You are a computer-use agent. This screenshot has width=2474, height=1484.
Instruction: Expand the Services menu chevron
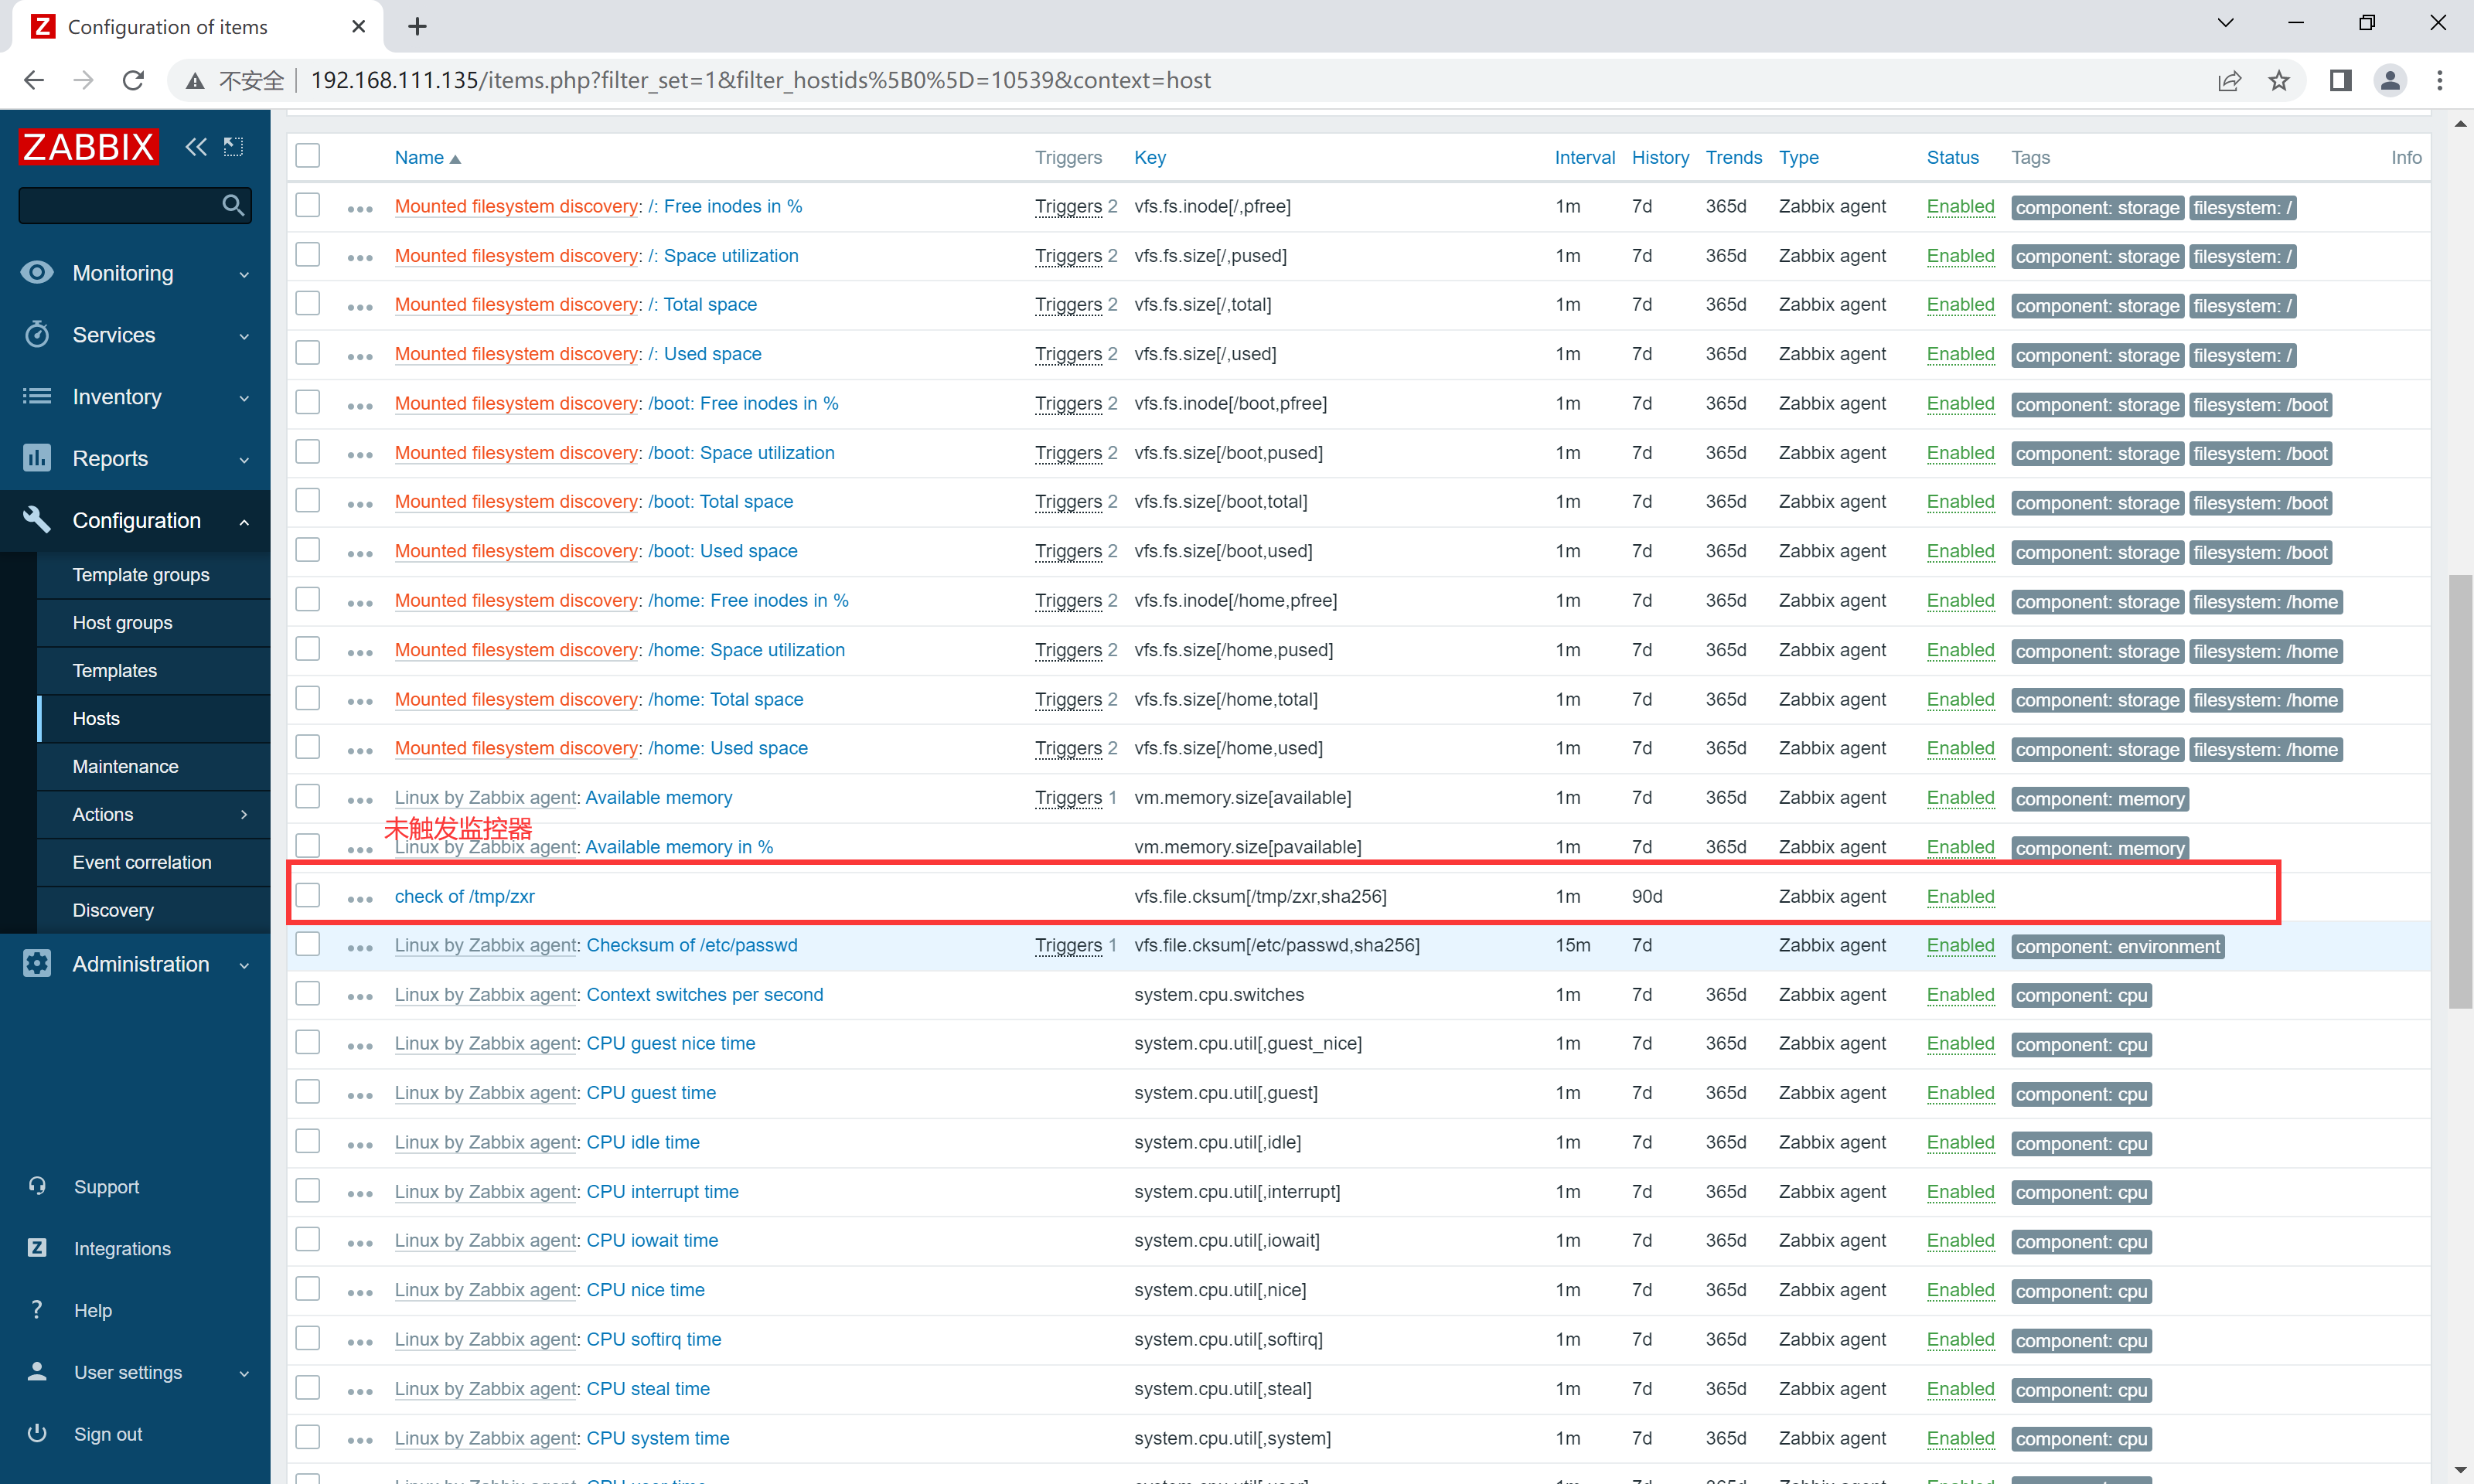tap(244, 336)
